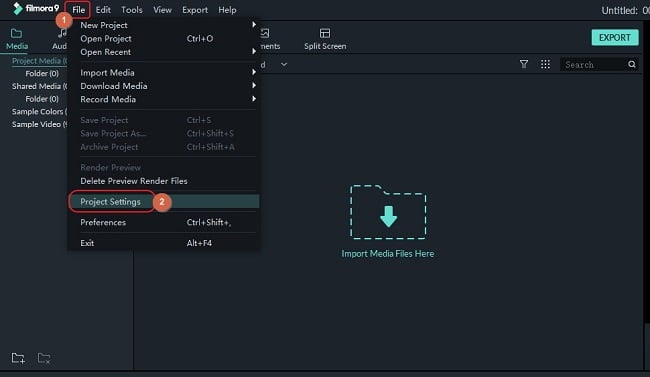The width and height of the screenshot is (650, 377).
Task: Select Folder (0) under Shared Media
Action: pos(42,99)
